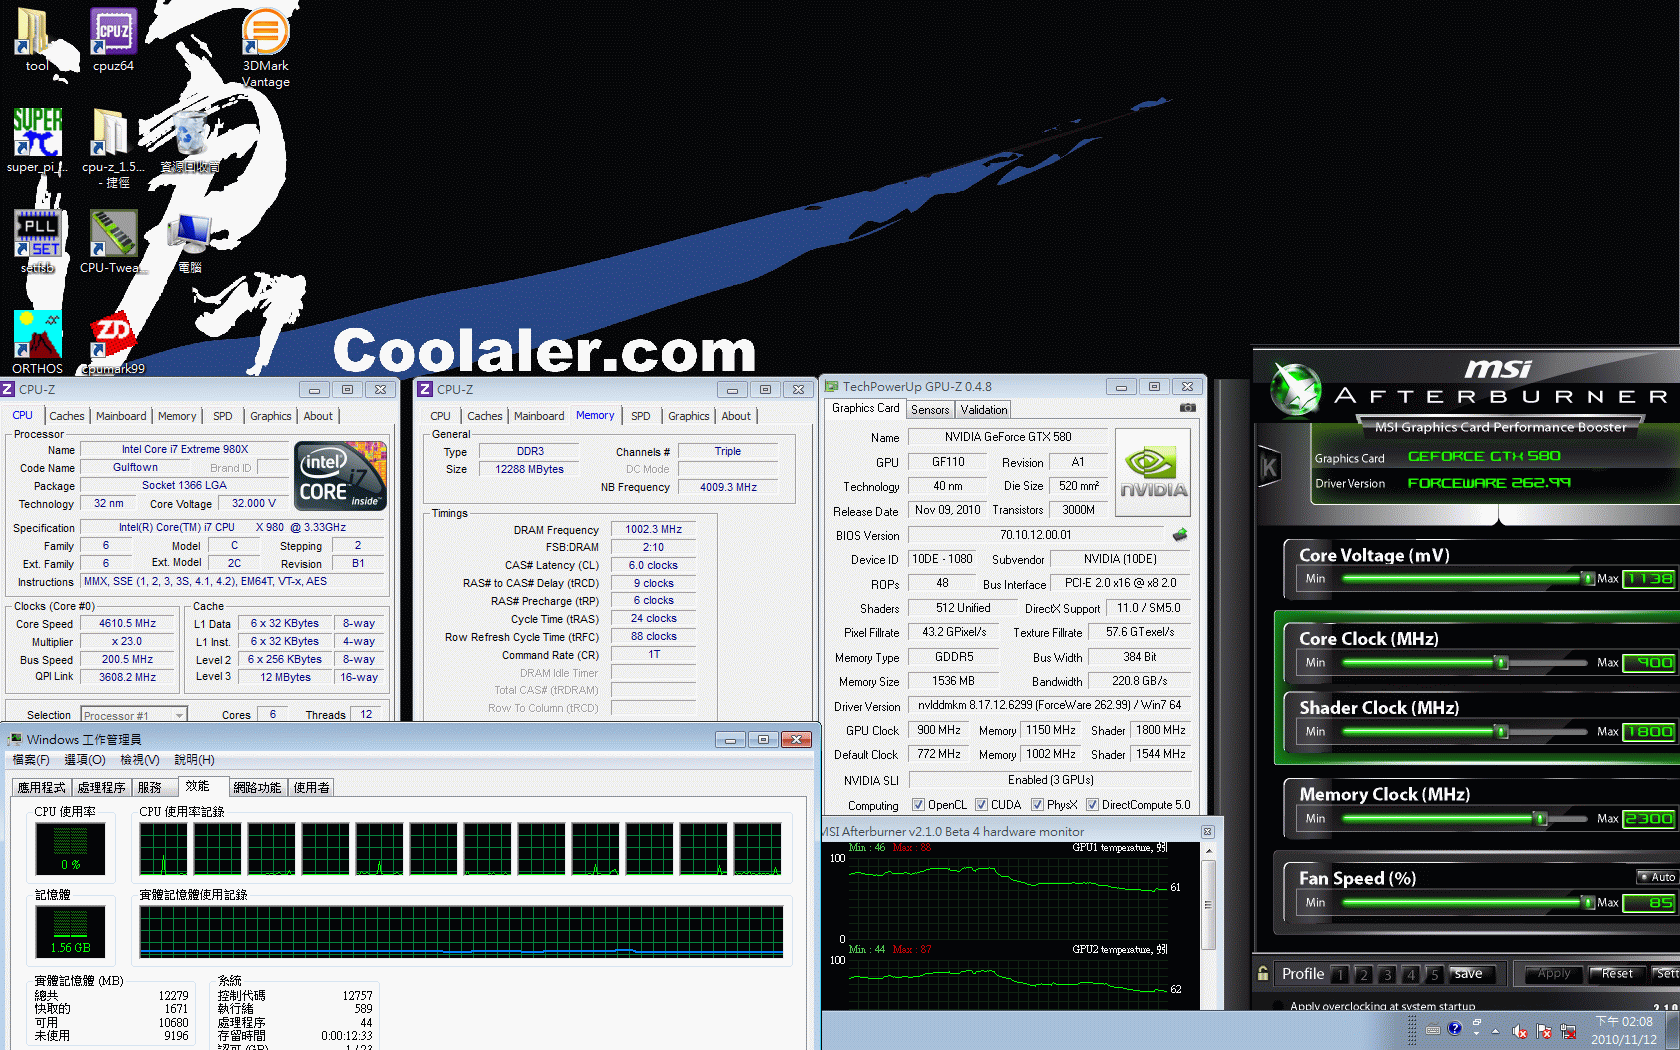Image resolution: width=1680 pixels, height=1050 pixels.
Task: Click the Core Clock 900 value field
Action: (1648, 662)
